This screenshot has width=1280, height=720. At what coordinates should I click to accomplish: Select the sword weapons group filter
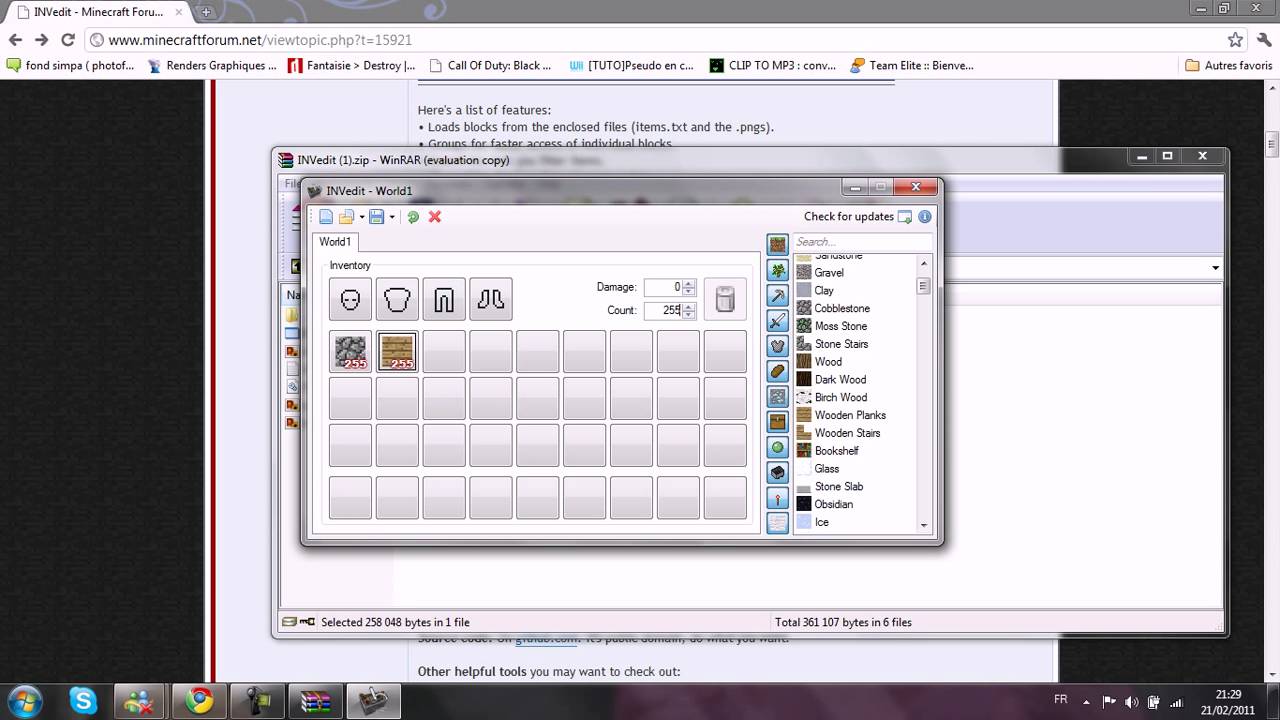pos(778,320)
